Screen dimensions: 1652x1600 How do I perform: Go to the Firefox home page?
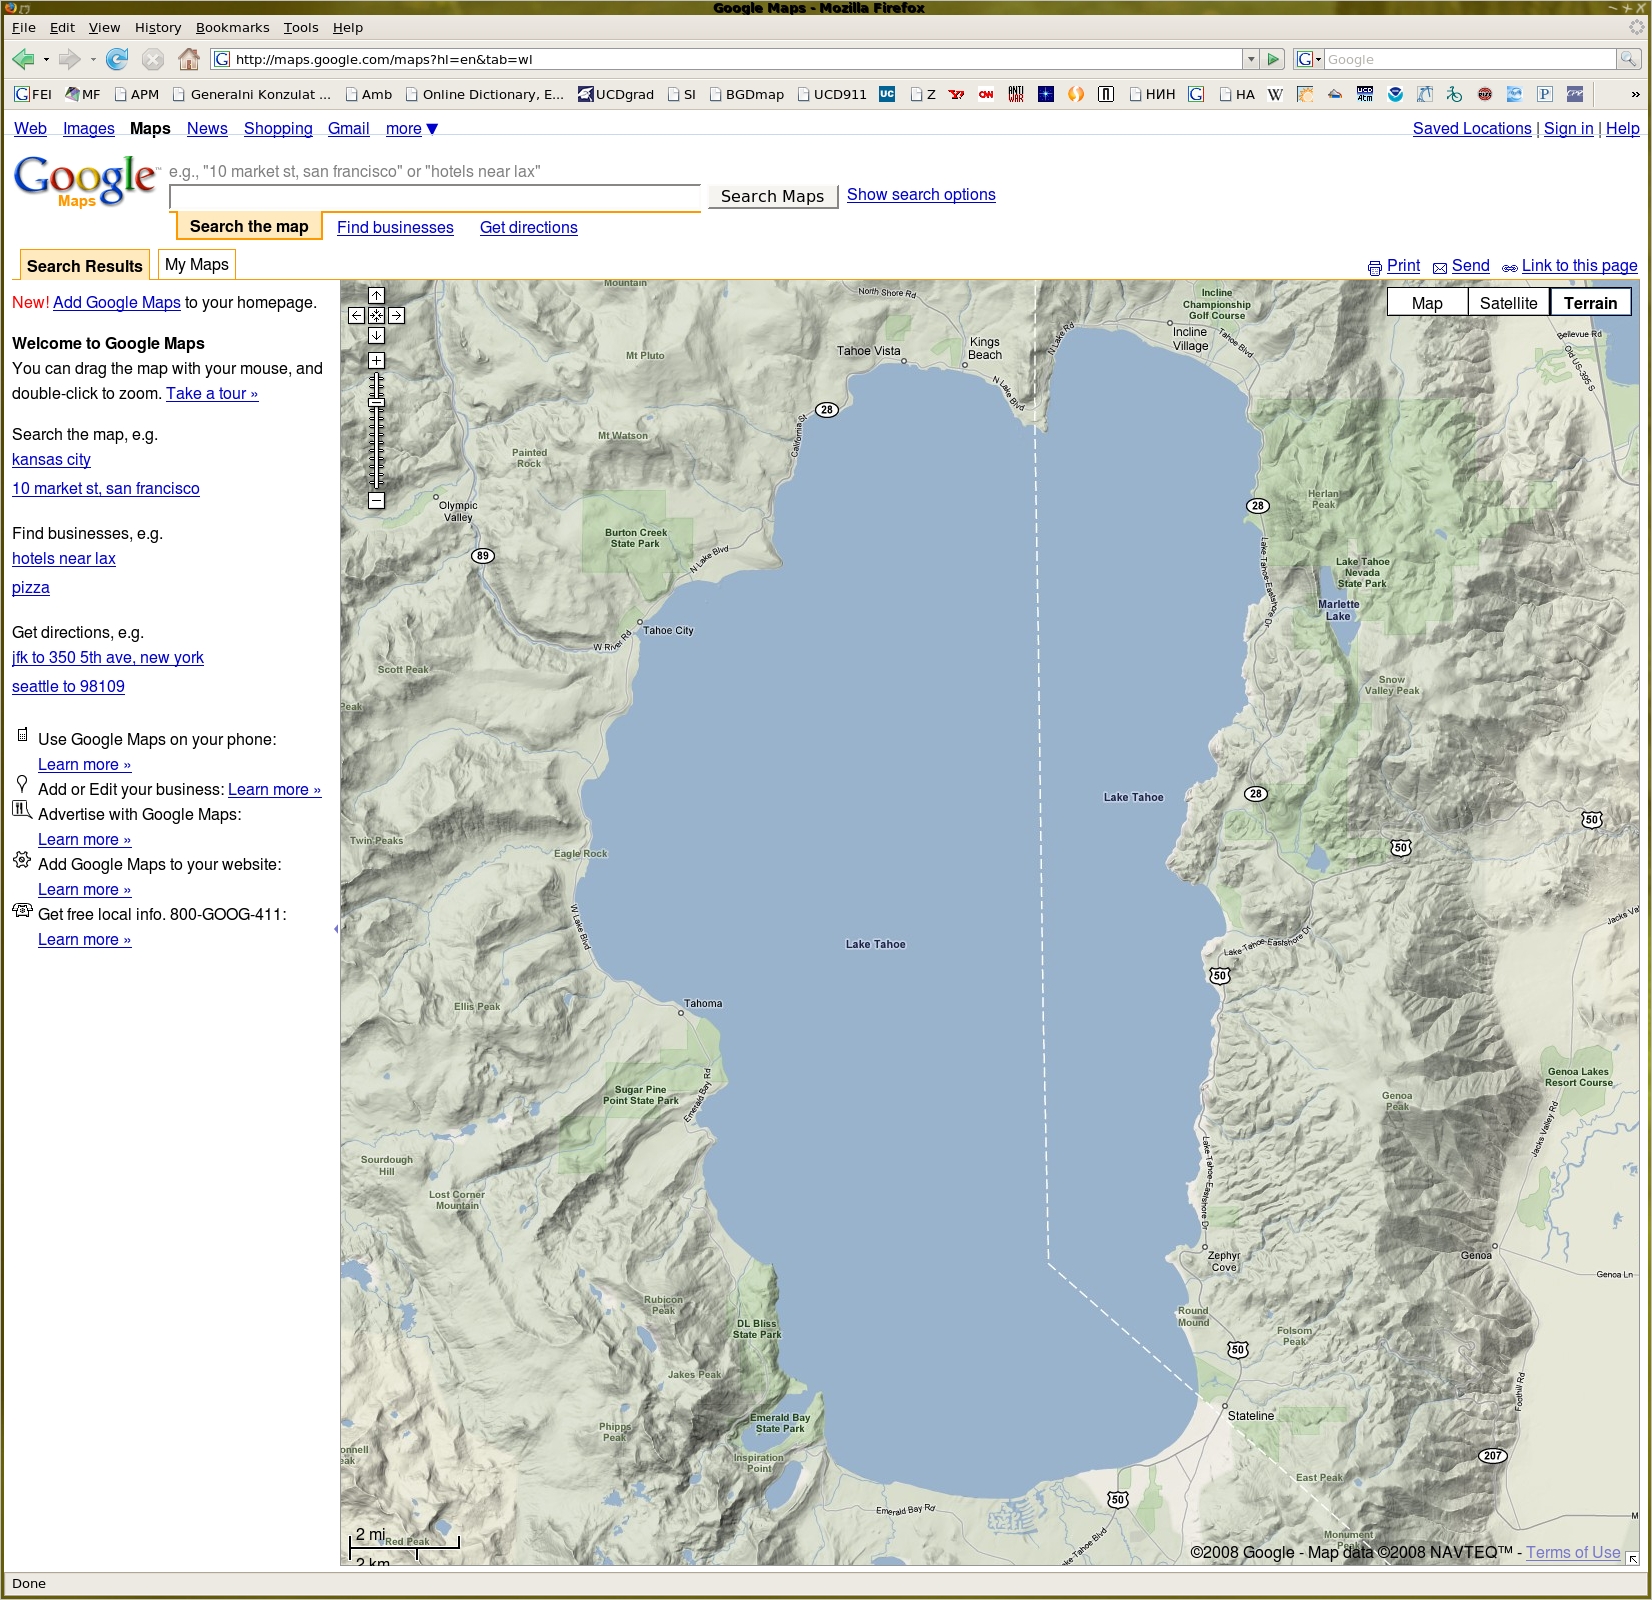click(x=188, y=60)
